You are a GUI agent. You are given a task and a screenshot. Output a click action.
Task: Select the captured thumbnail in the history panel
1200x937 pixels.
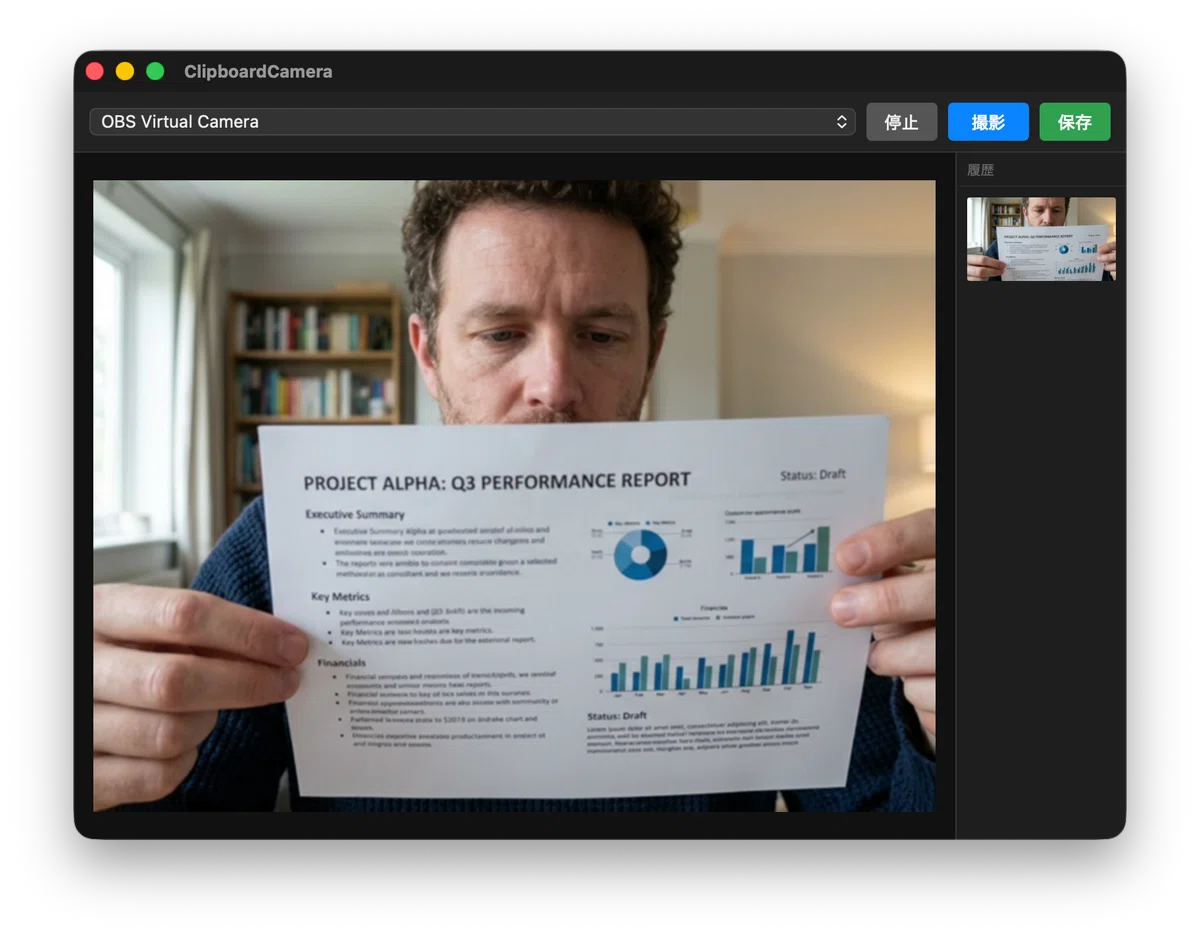coord(1041,239)
